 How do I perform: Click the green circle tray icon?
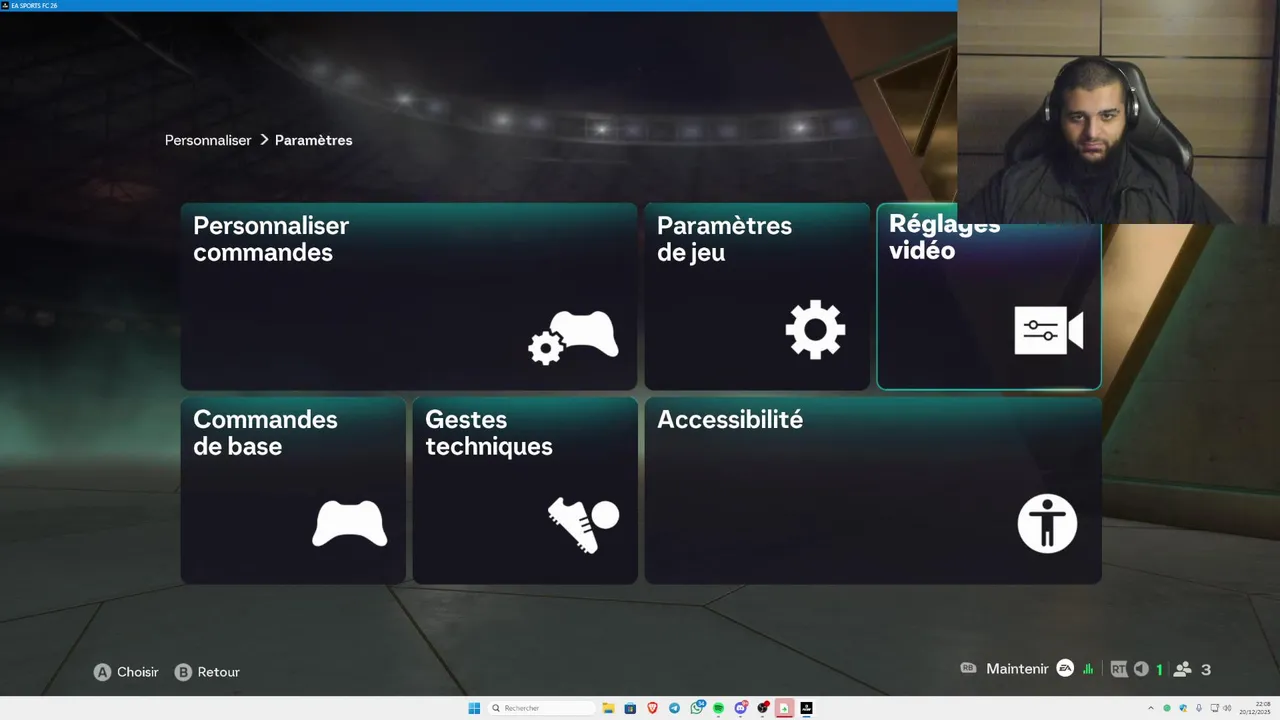(1167, 708)
